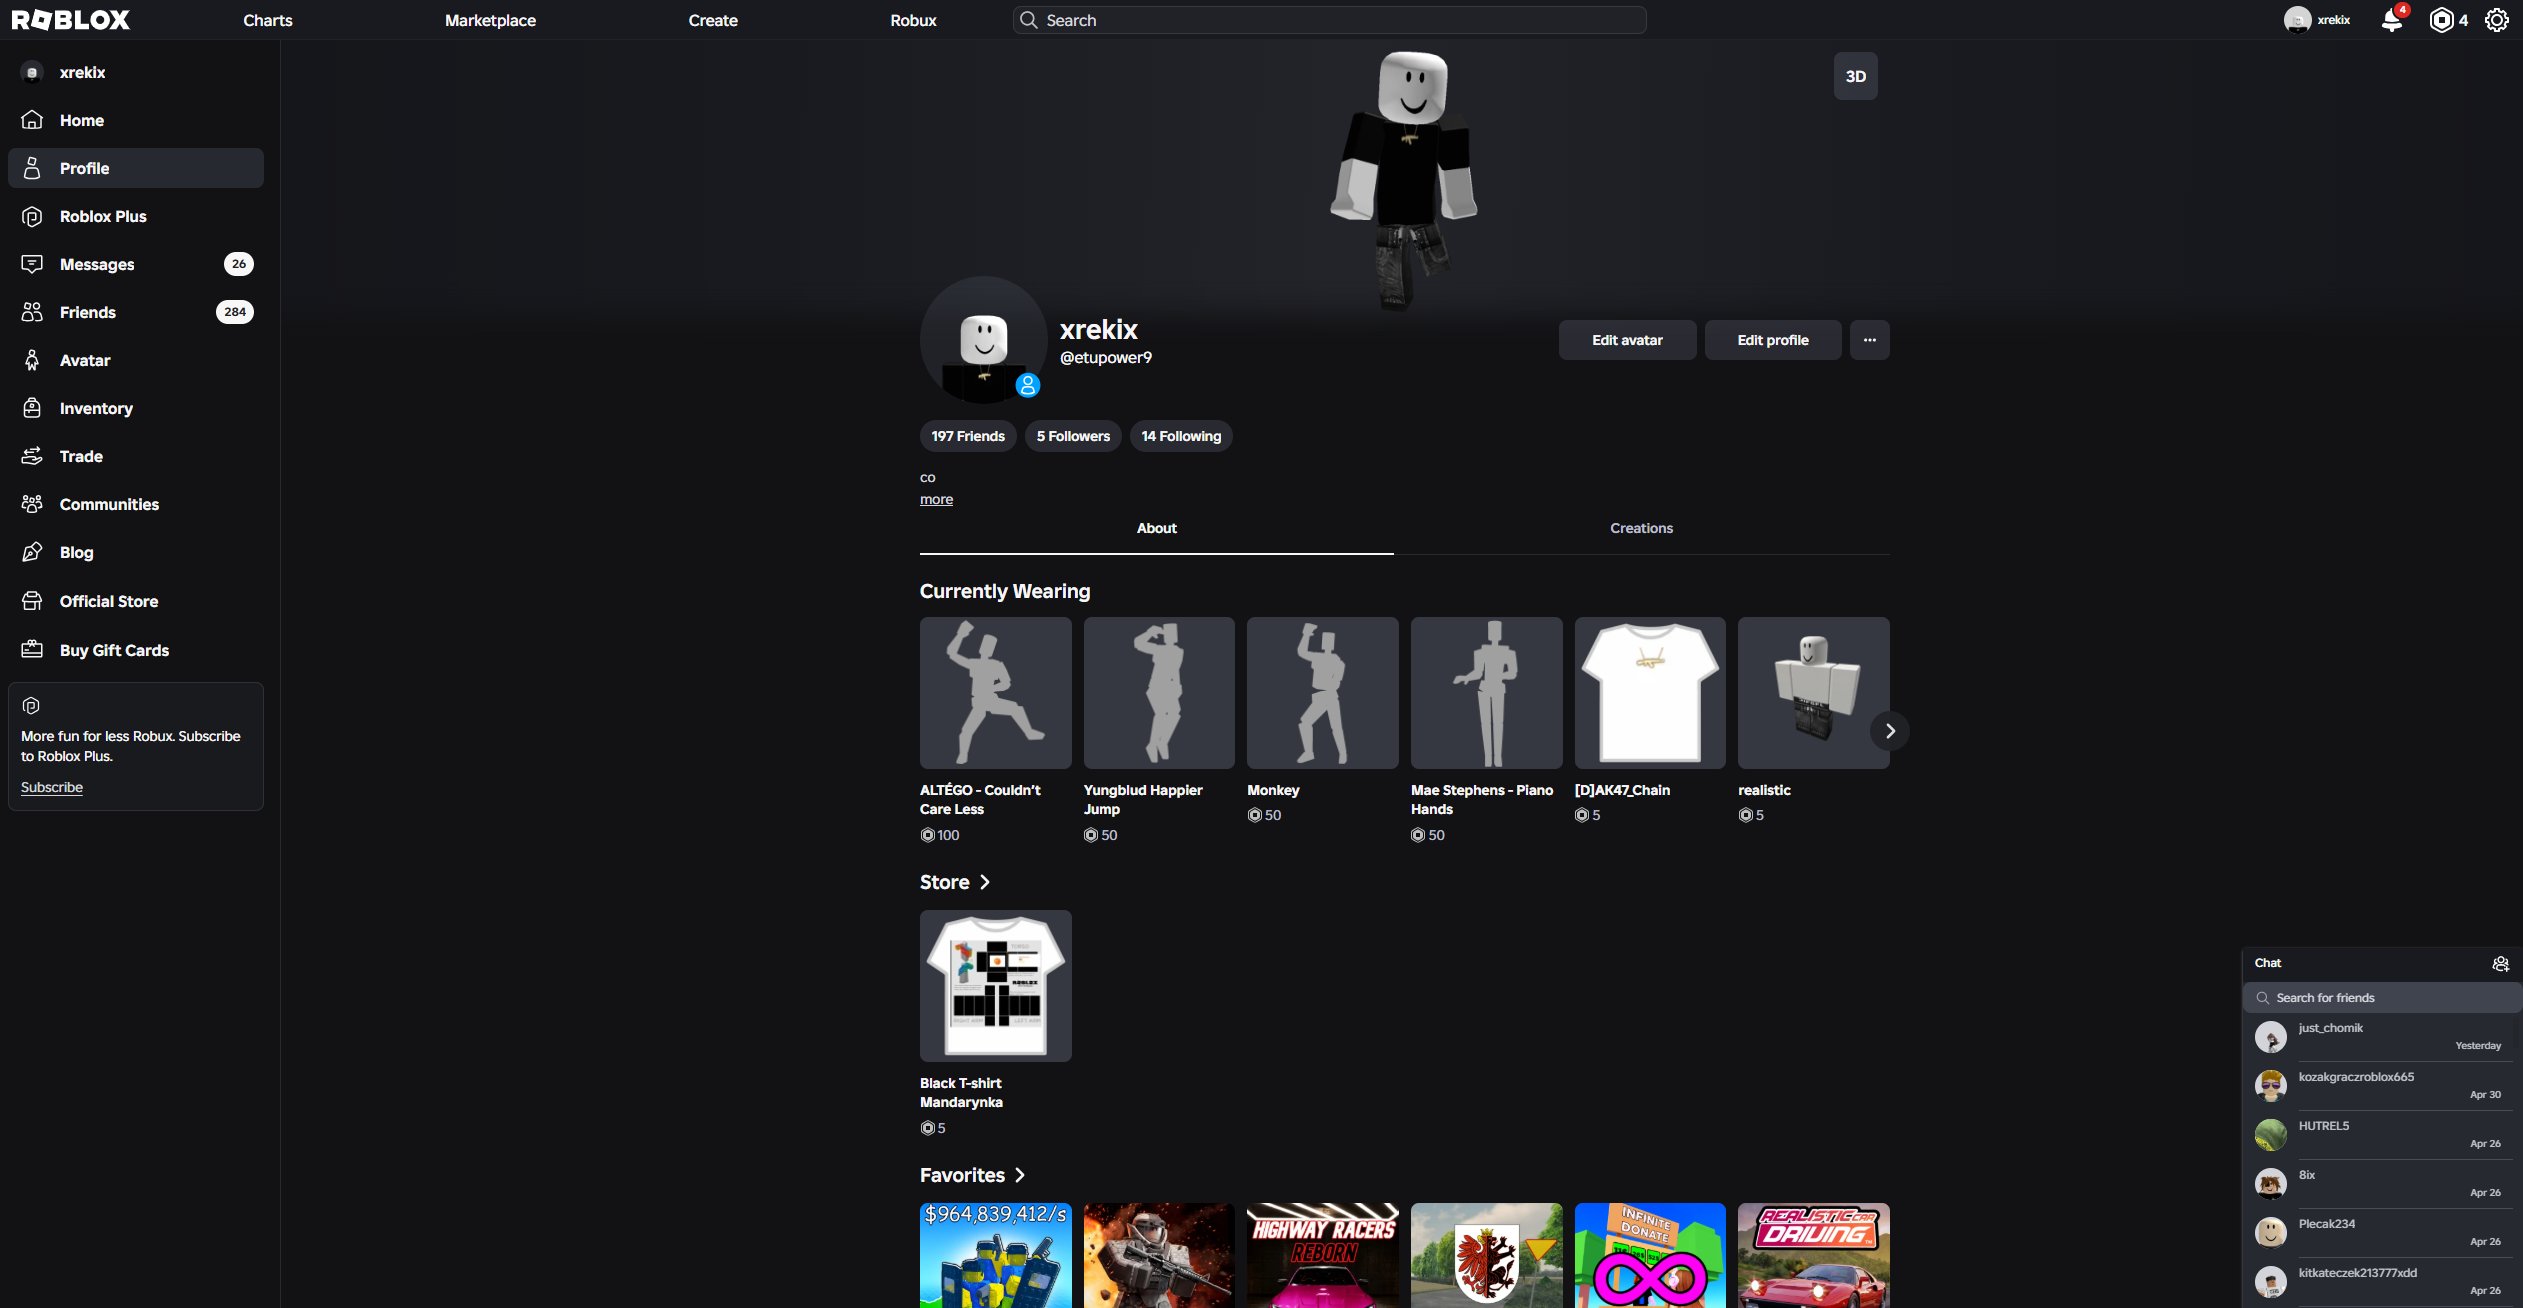Open kitkateczek213777xdd chat row
Viewport: 2523px width, 1308px height.
(x=2380, y=1282)
